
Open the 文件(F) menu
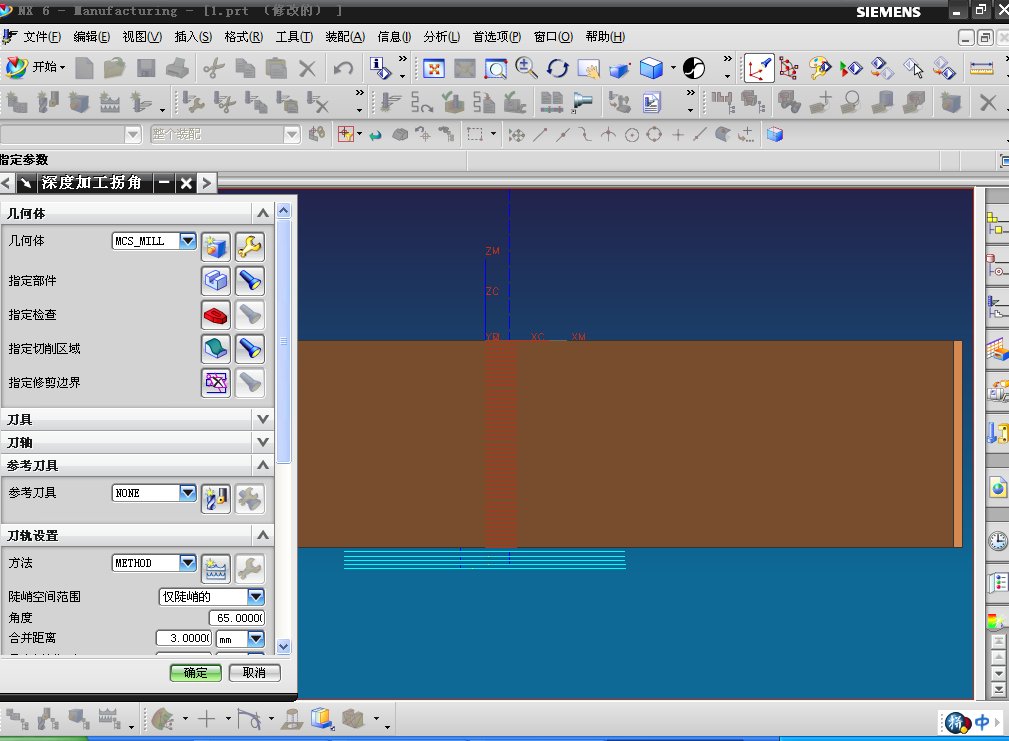click(x=42, y=37)
